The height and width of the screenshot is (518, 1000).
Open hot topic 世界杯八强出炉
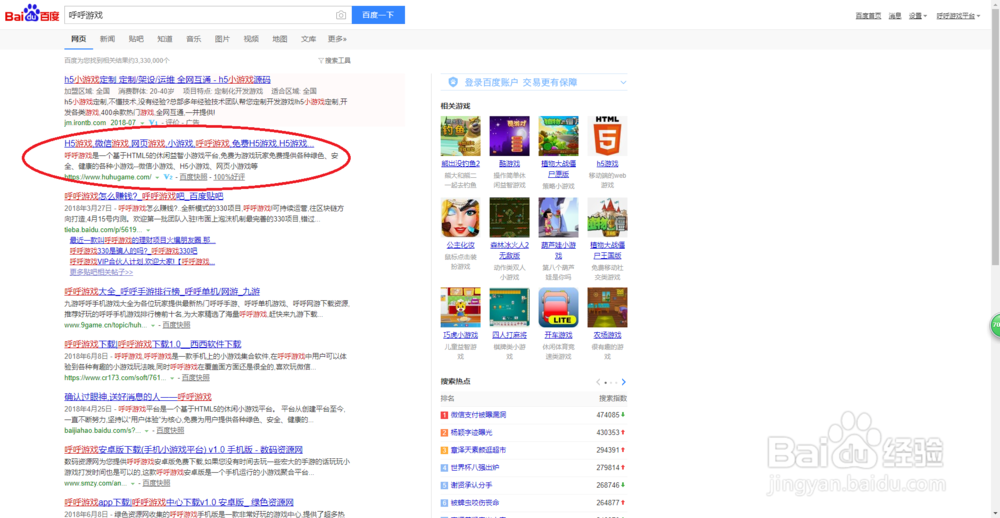(x=475, y=468)
